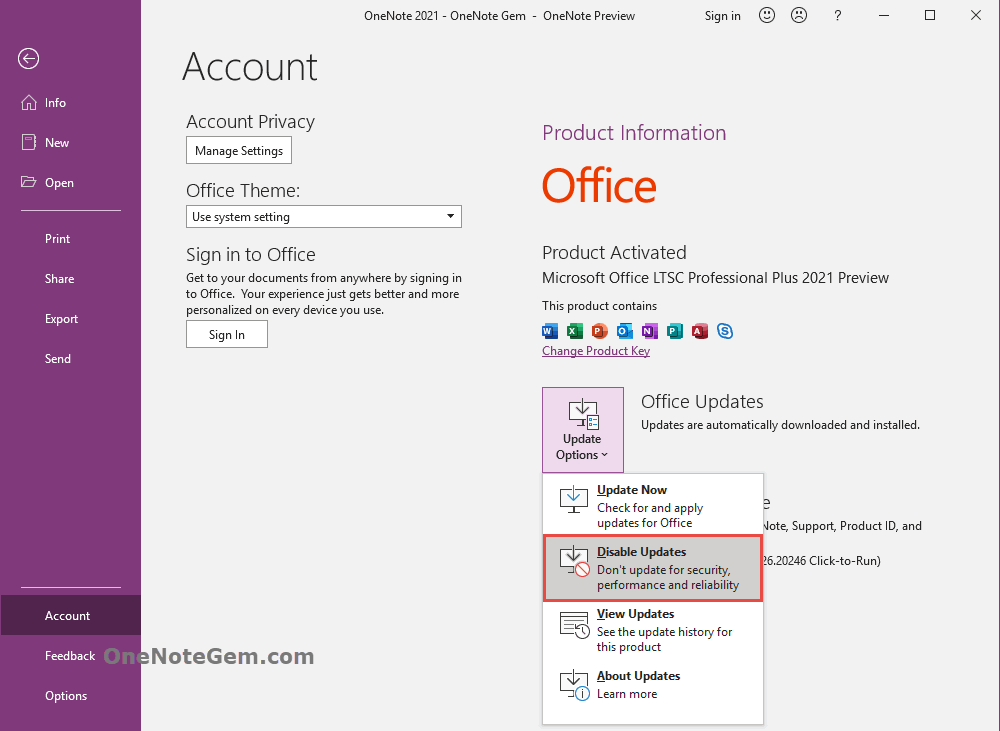Open the Print page

(x=70, y=239)
